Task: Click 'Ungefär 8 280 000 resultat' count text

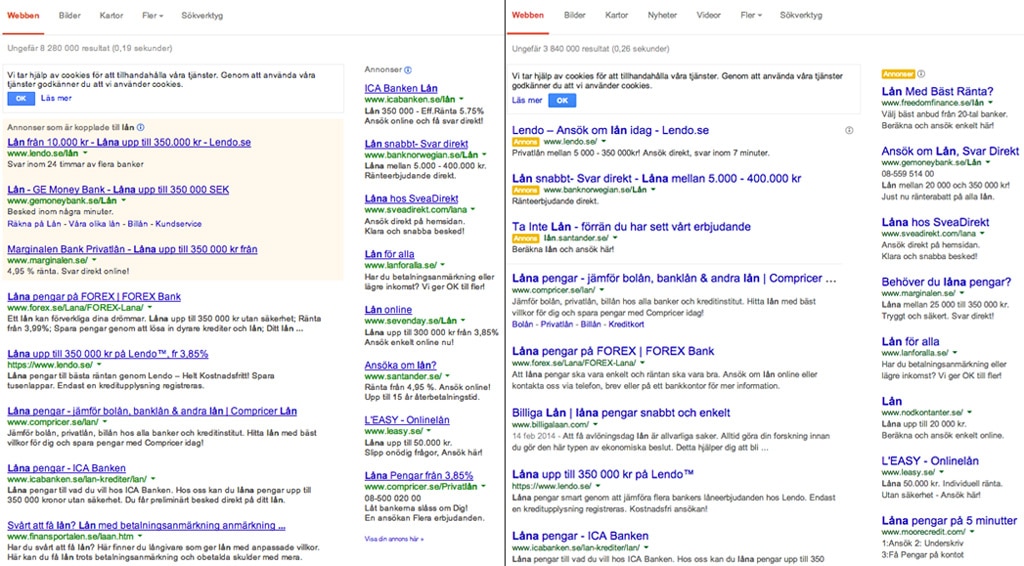Action: click(x=89, y=48)
